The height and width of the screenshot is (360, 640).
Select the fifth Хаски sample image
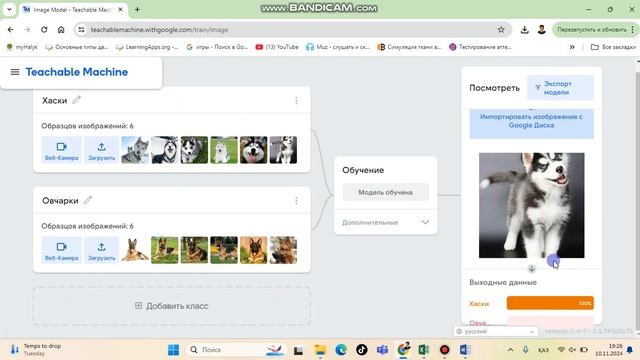click(253, 150)
